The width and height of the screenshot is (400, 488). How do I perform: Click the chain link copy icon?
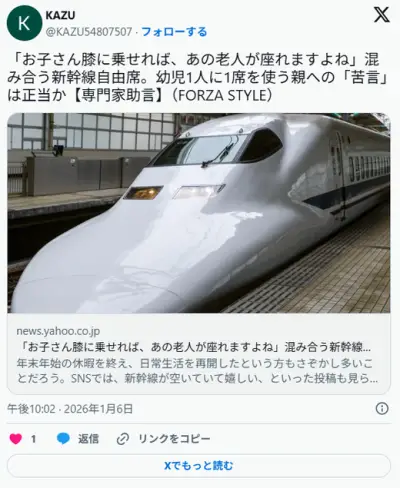[123, 439]
